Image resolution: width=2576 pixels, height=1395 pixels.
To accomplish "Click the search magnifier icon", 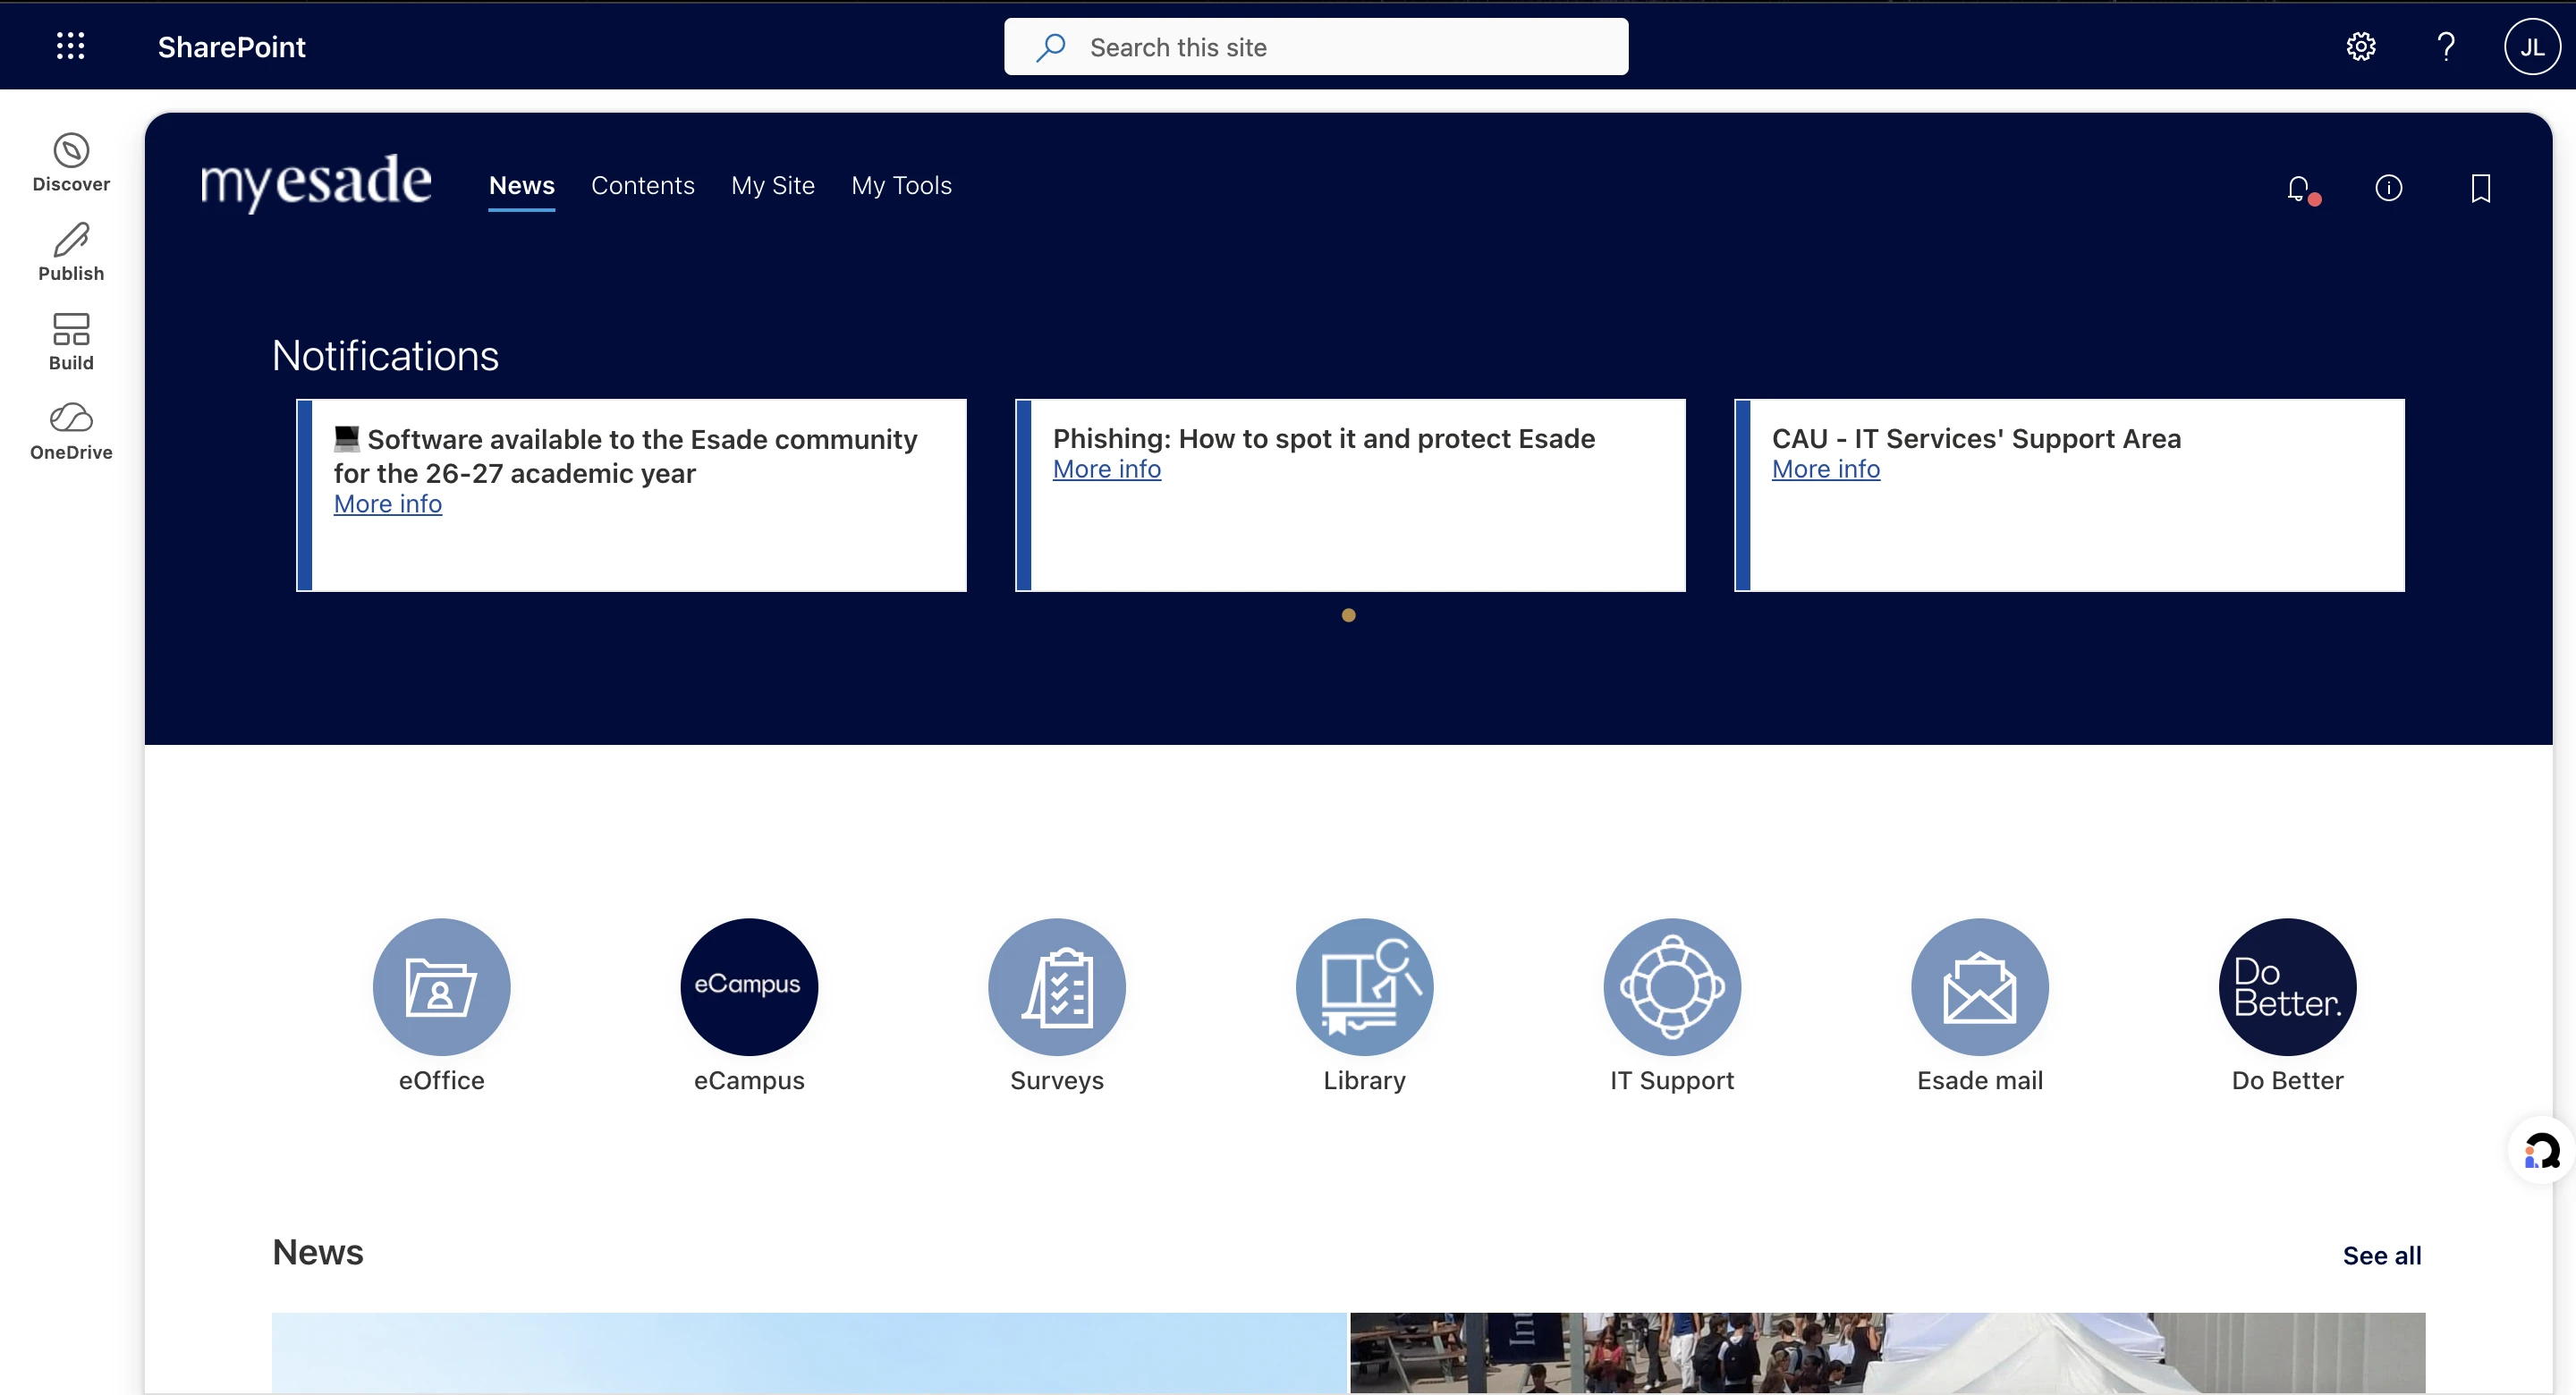I will click(x=1050, y=47).
